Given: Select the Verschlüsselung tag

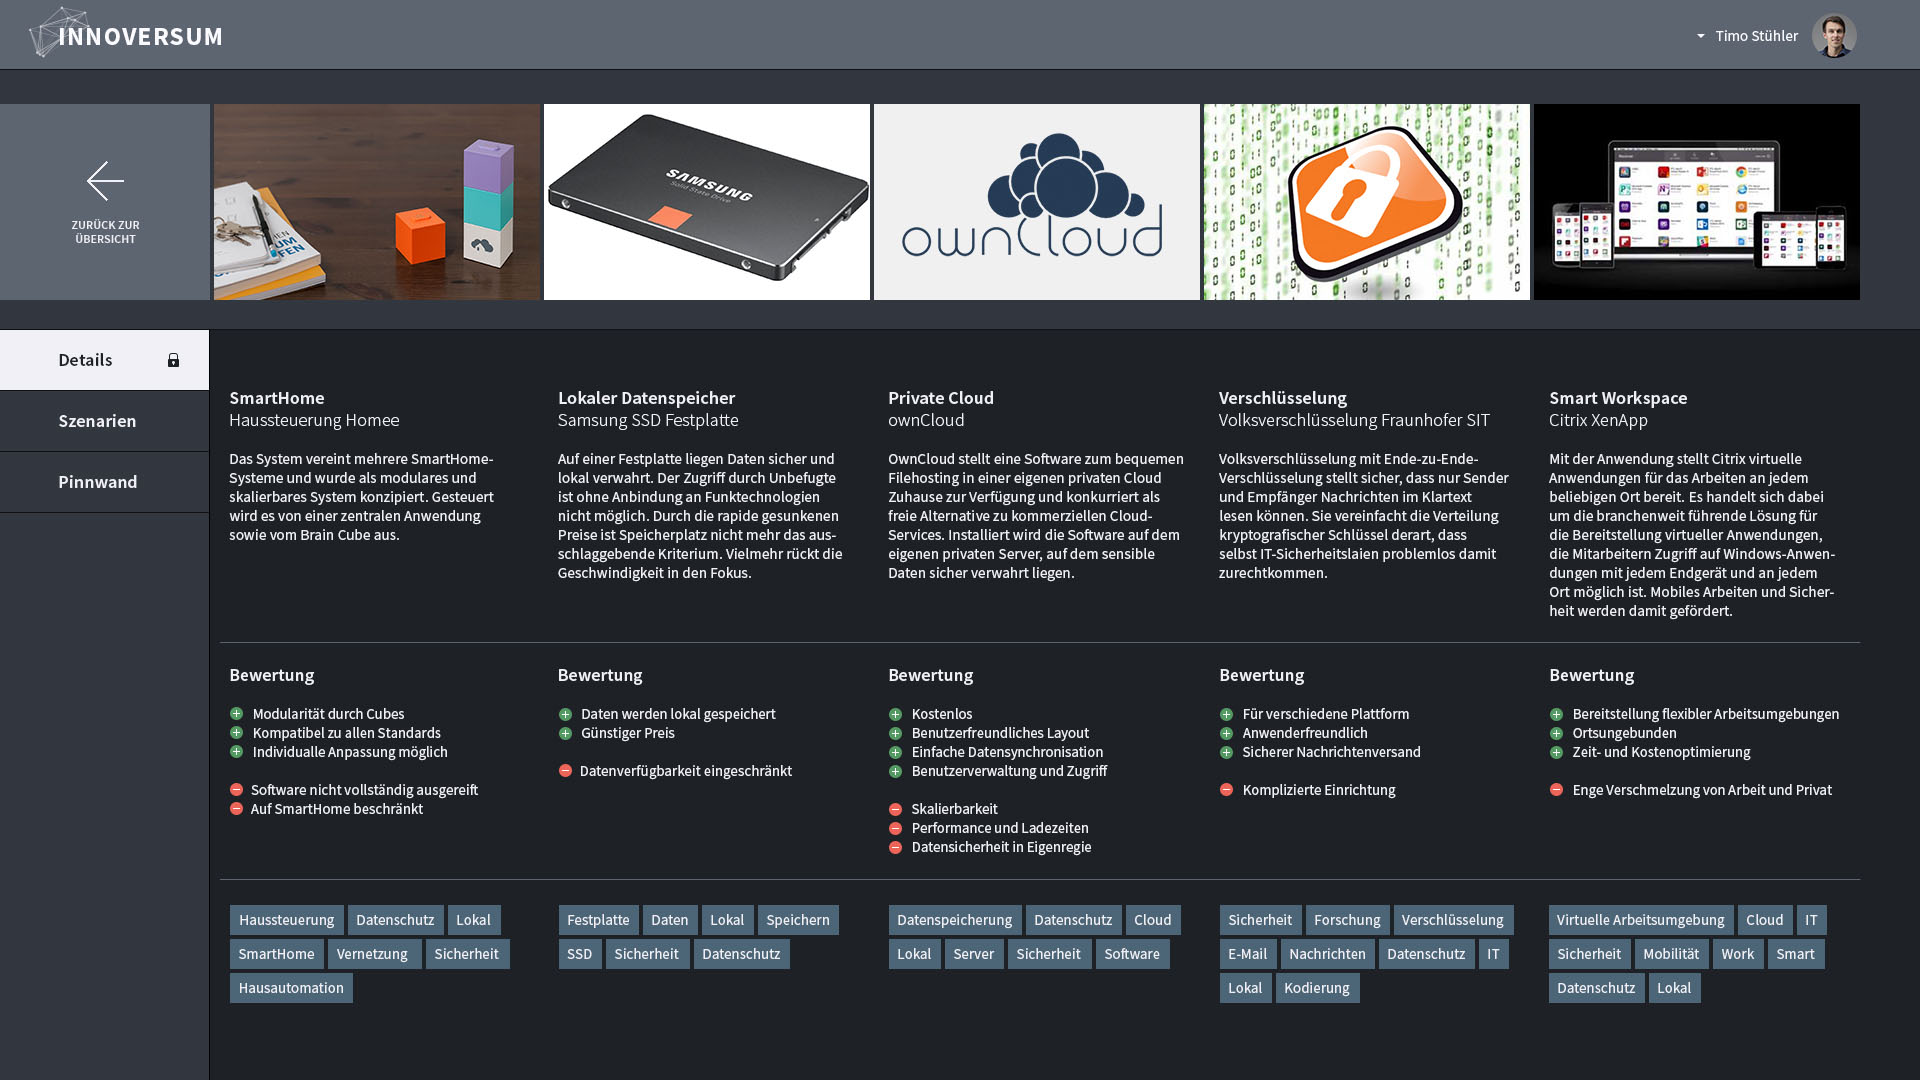Looking at the screenshot, I should [x=1452, y=920].
